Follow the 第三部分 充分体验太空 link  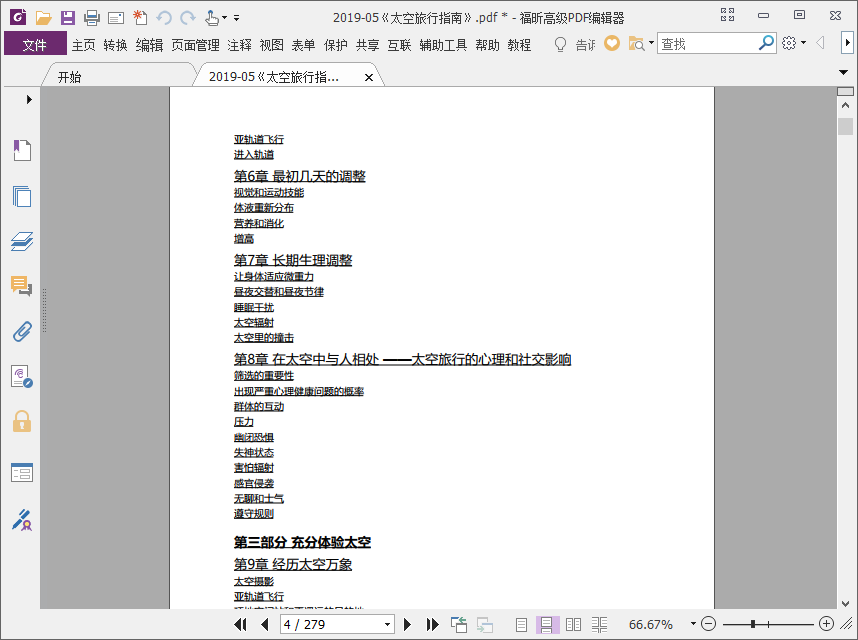click(x=302, y=542)
